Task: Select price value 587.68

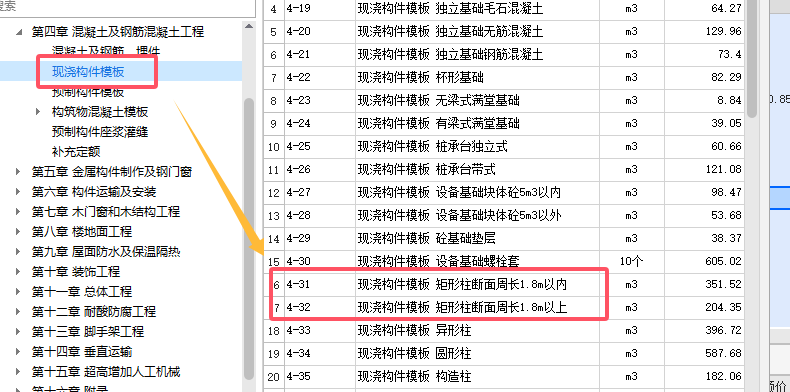Action: (x=704, y=354)
